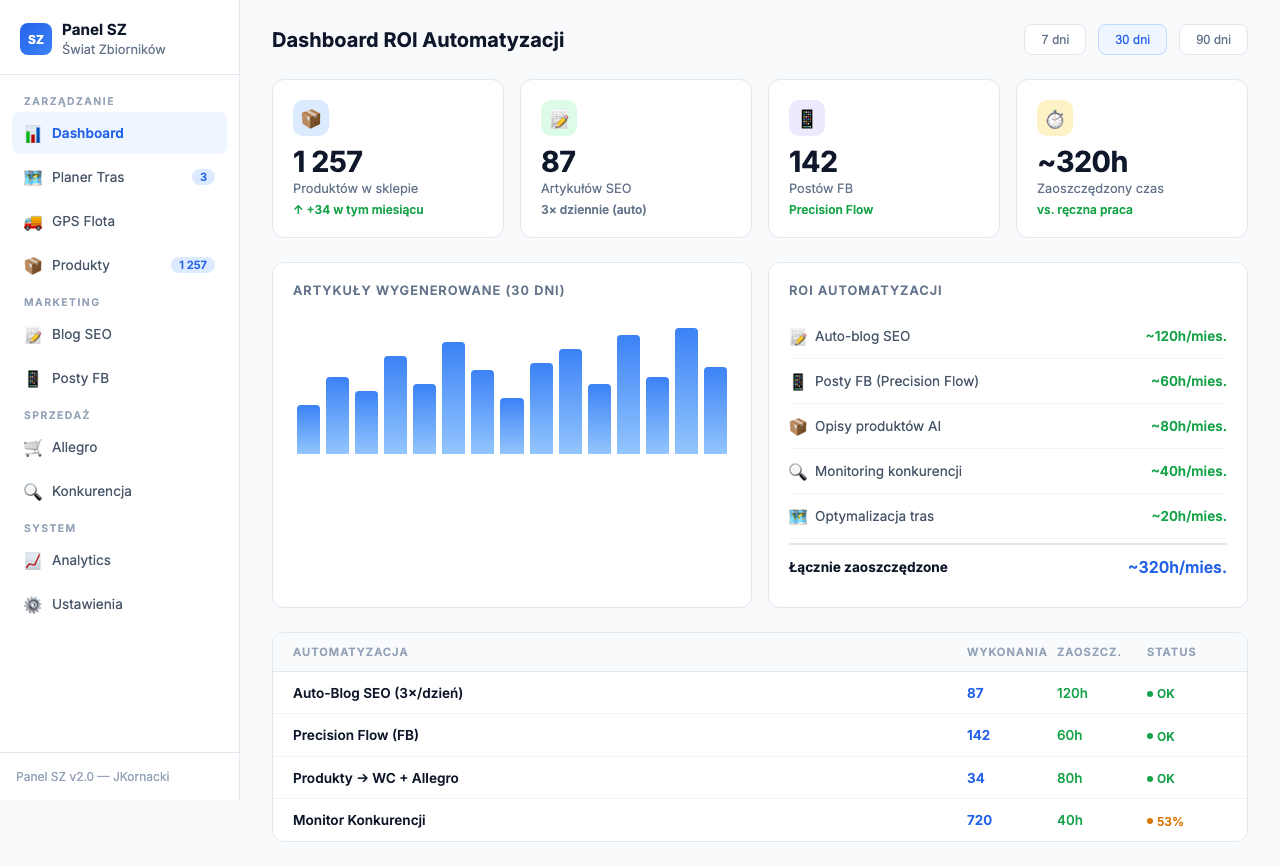
Task: Switch to the 7 dni view
Action: (1054, 39)
